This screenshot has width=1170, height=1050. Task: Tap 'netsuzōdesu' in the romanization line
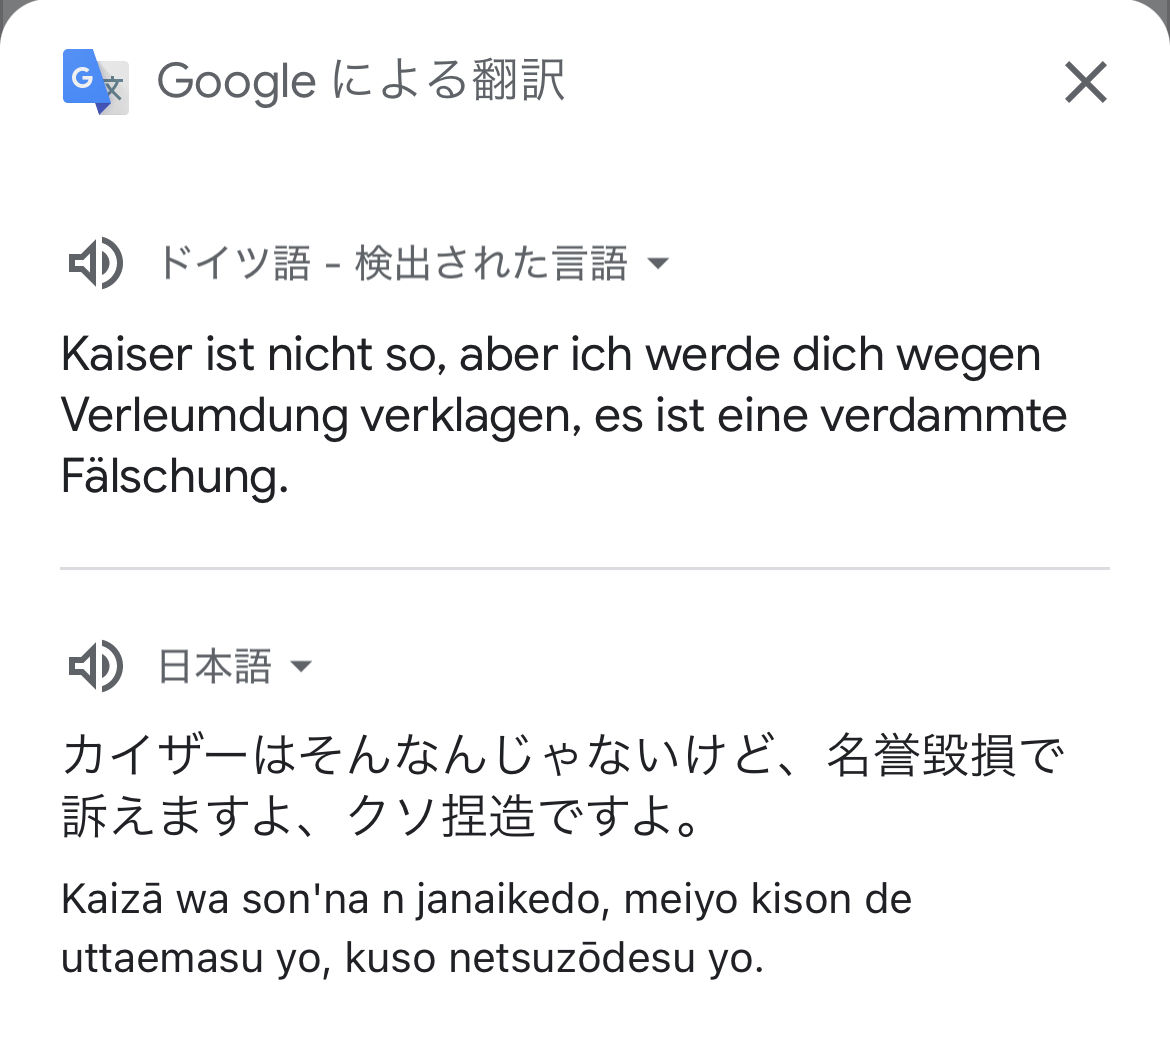572,959
